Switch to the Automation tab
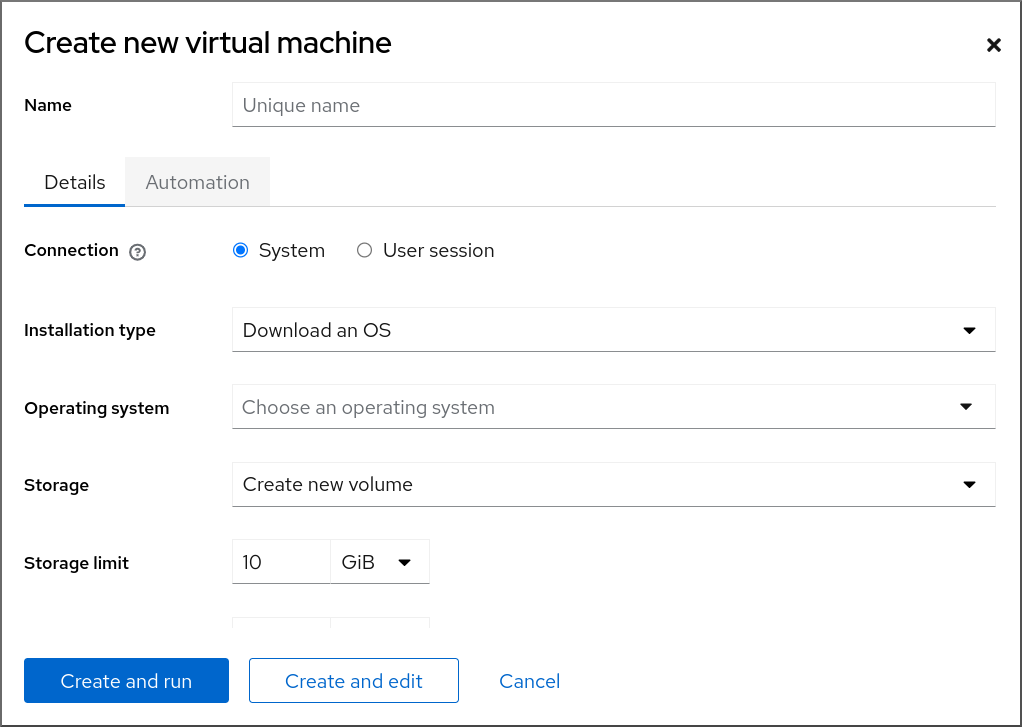1022x727 pixels. click(197, 182)
